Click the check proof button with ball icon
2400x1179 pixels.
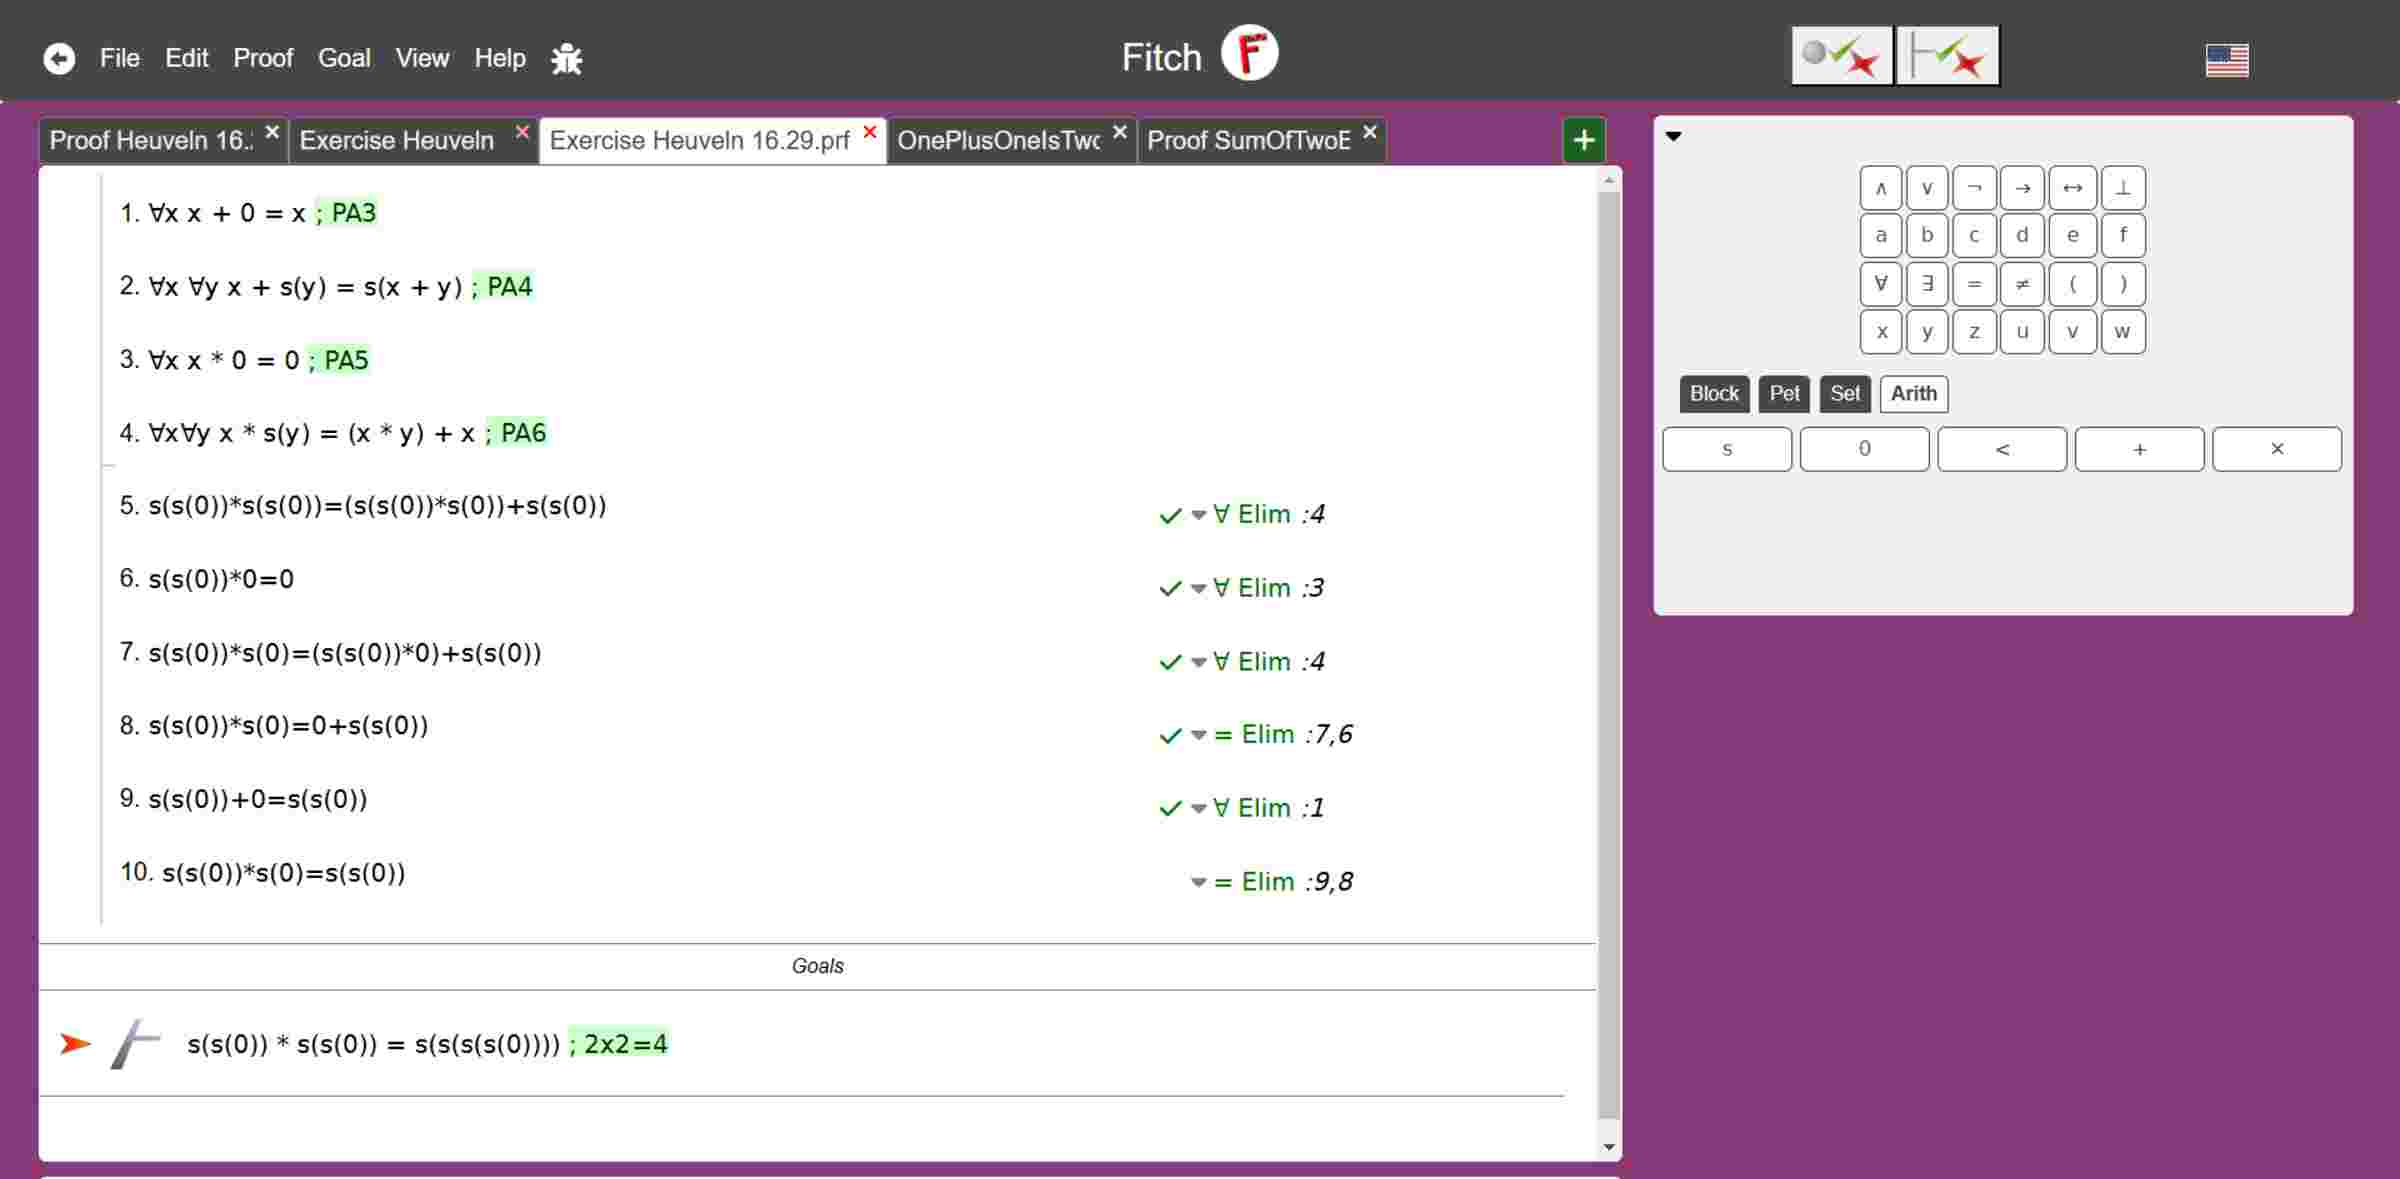(1841, 56)
